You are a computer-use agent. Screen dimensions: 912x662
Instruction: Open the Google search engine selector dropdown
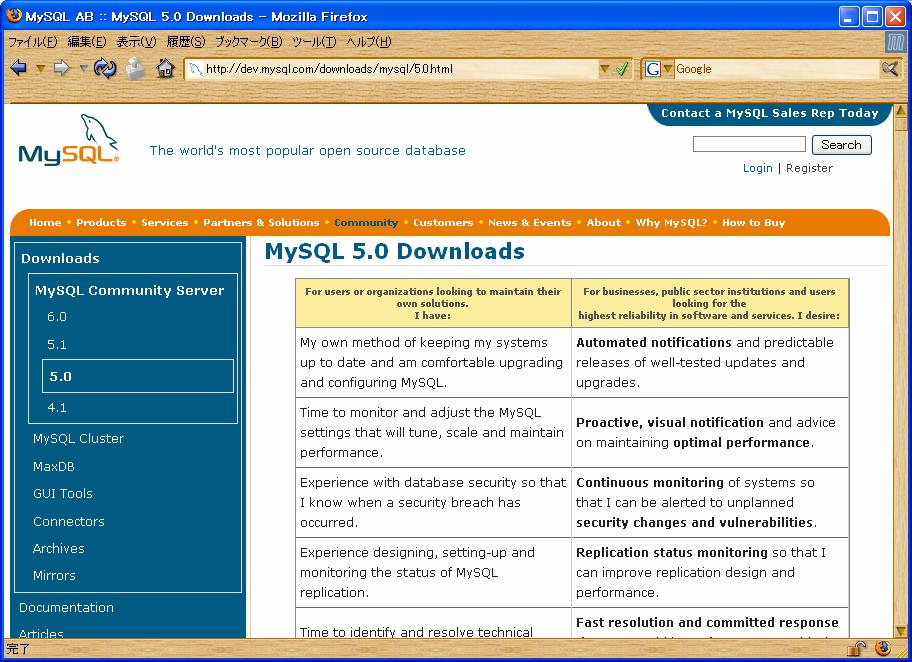(668, 69)
